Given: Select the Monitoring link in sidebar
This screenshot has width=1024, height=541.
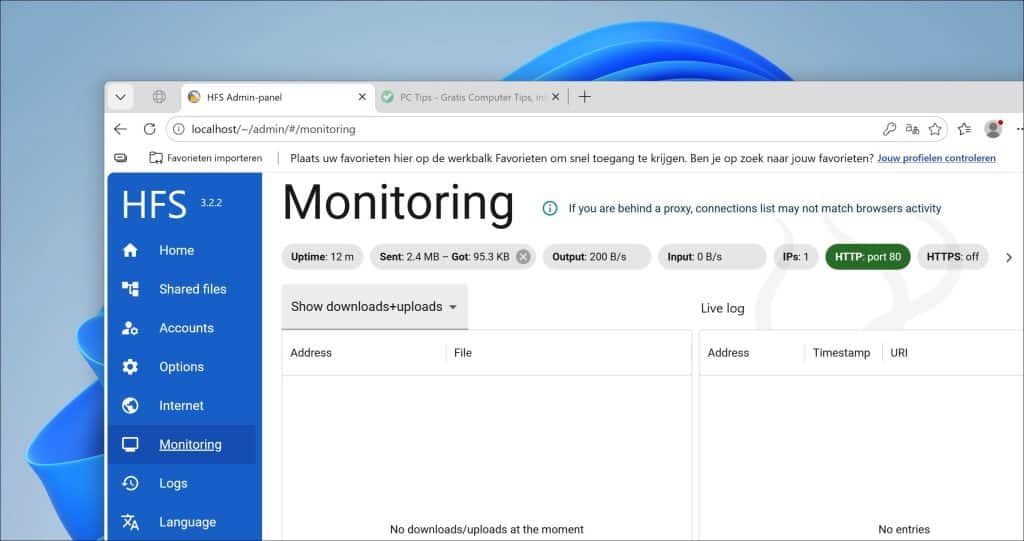Looking at the screenshot, I should 190,444.
